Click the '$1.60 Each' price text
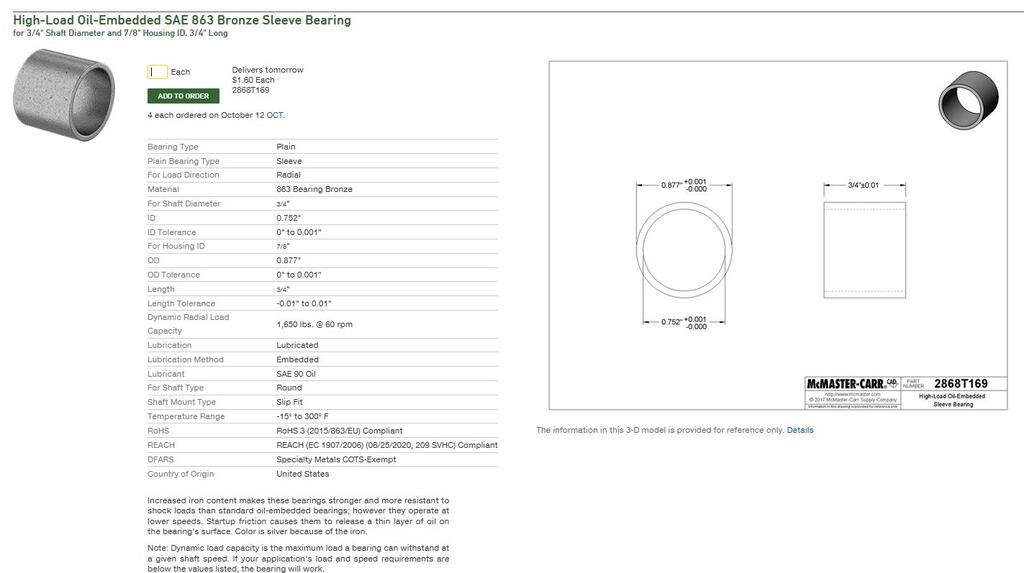The width and height of the screenshot is (1024, 573). point(253,80)
